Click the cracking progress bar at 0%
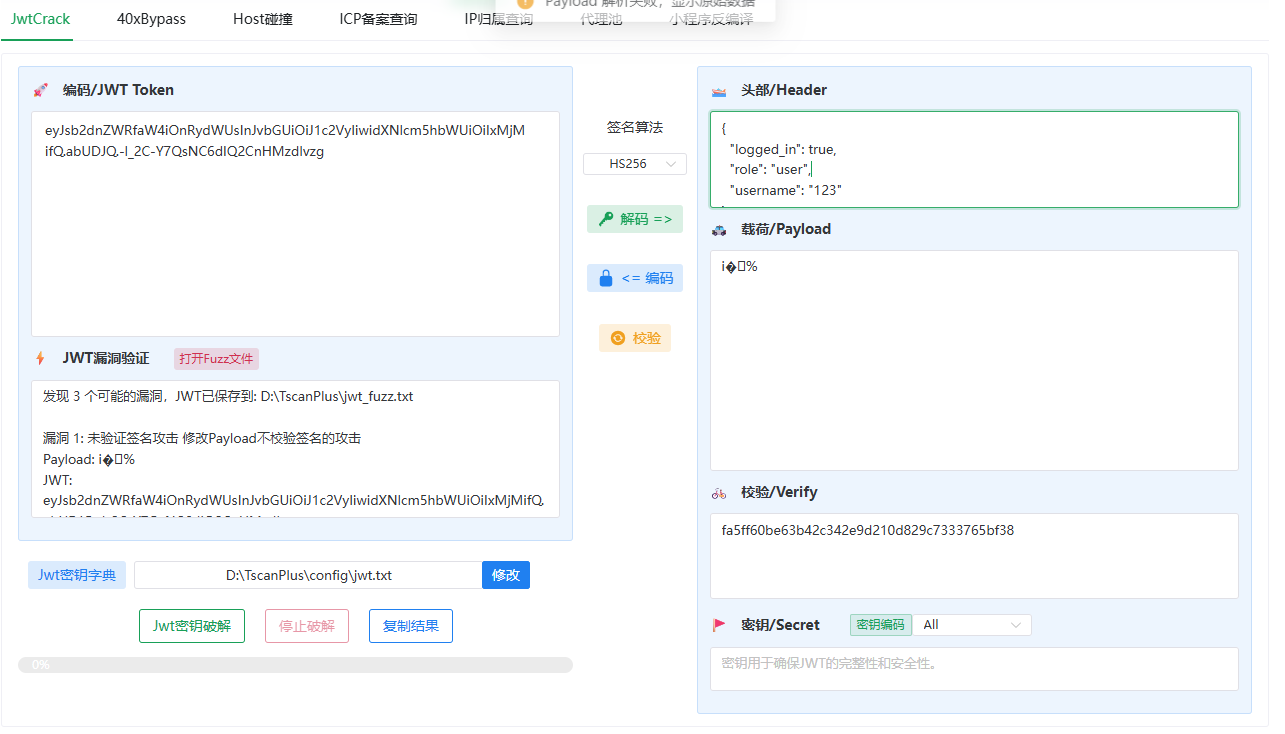This screenshot has height=734, width=1285. [x=295, y=665]
